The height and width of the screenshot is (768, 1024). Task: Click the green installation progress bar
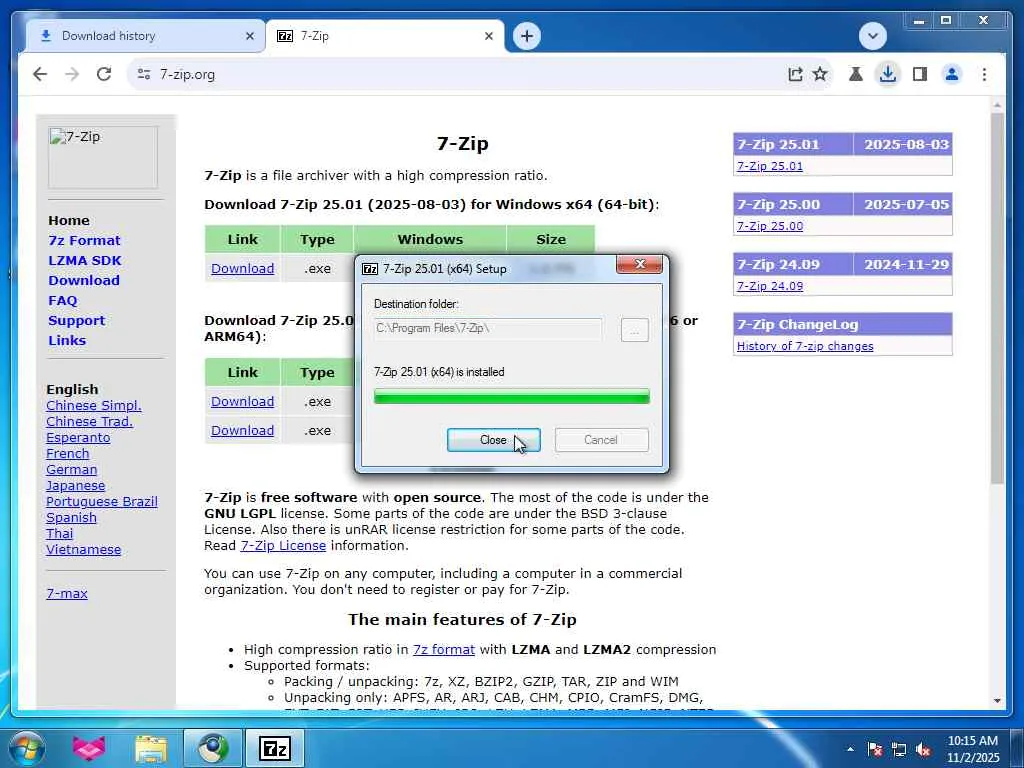click(511, 396)
